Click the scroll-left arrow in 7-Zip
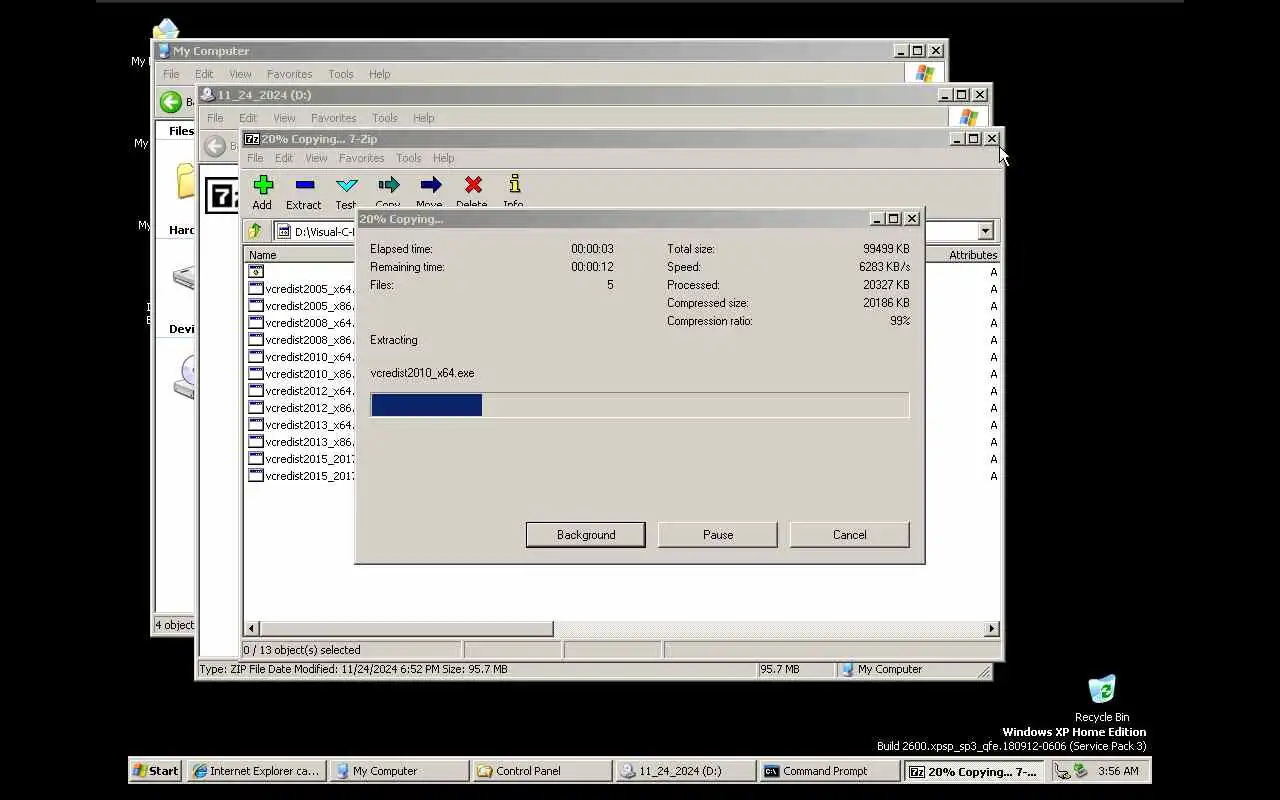 [x=252, y=629]
